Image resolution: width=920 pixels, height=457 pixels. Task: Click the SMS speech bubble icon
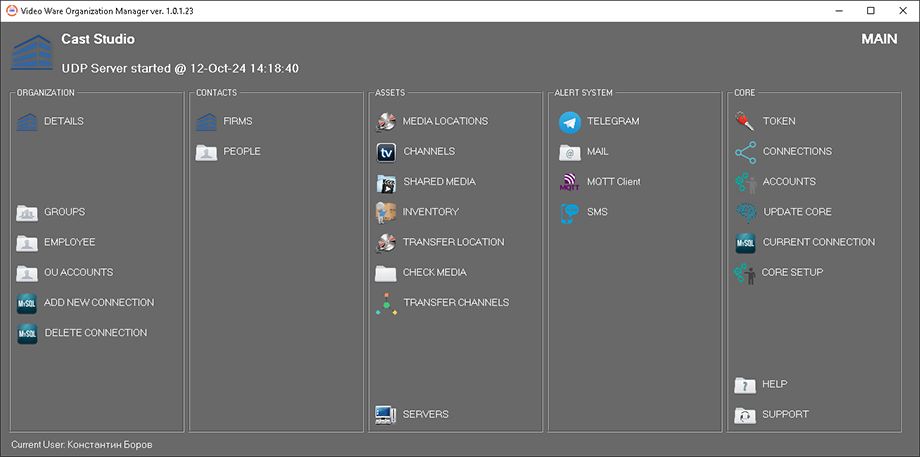pyautogui.click(x=570, y=214)
